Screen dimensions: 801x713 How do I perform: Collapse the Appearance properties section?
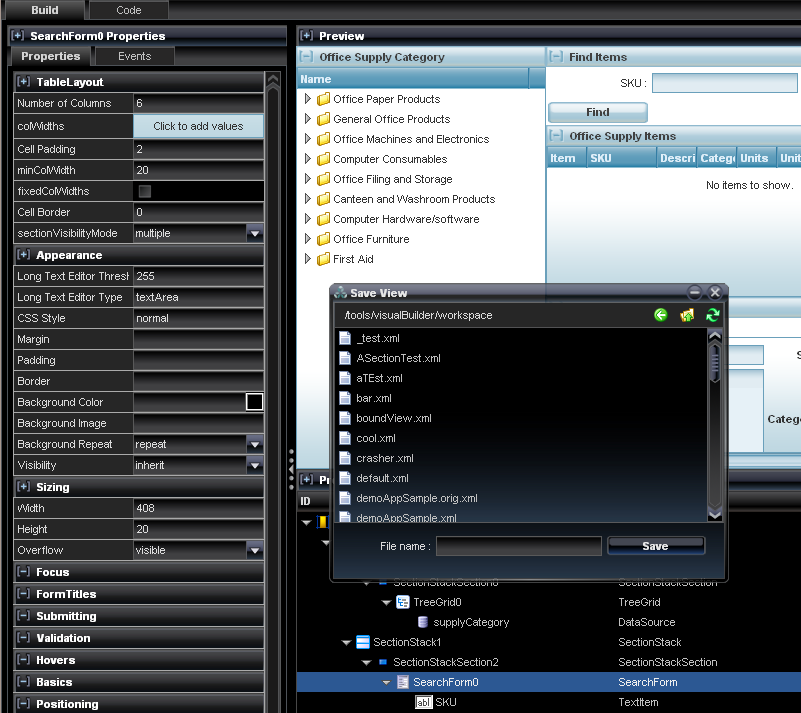(22, 254)
